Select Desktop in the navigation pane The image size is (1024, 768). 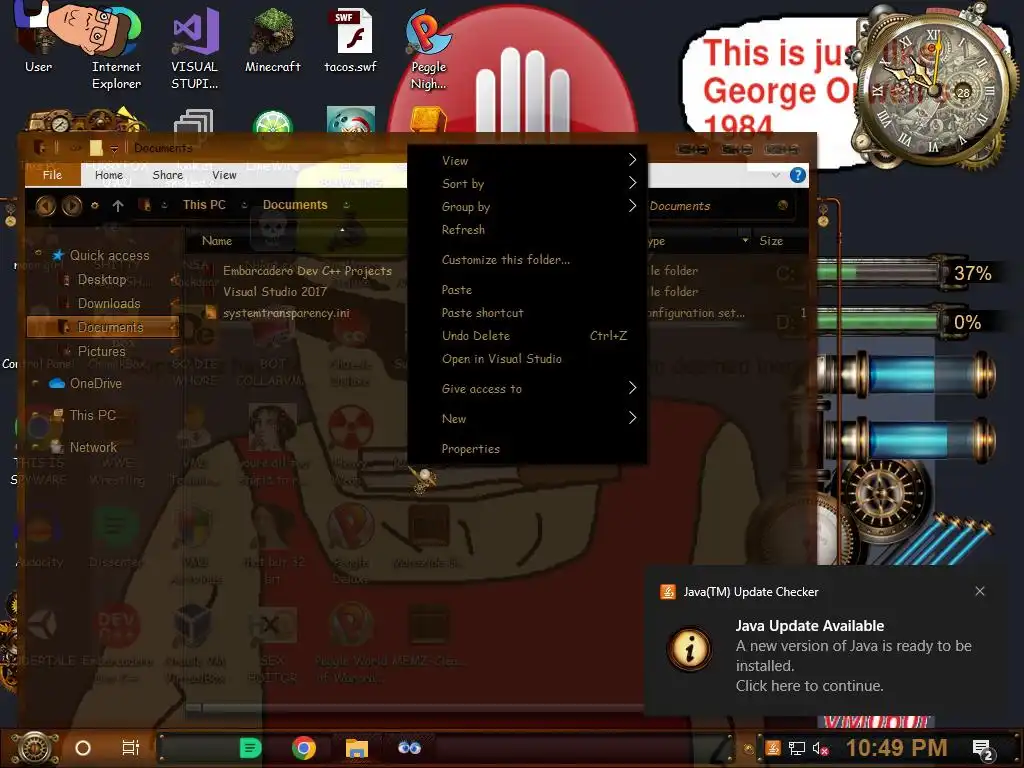pyautogui.click(x=102, y=280)
